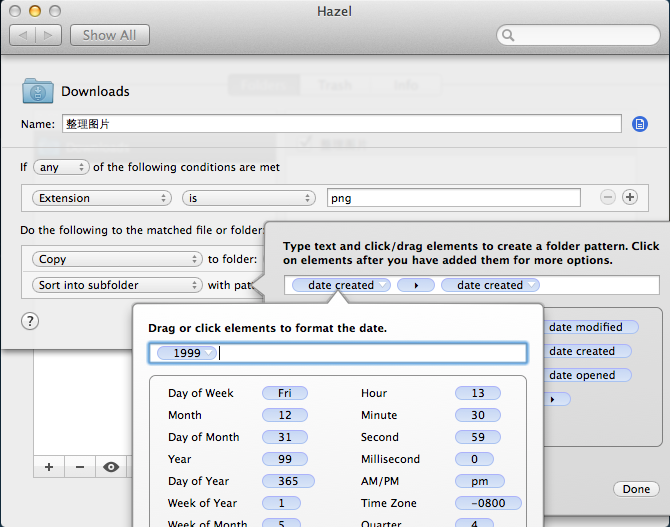Add the Second '59' element
This screenshot has width=670, height=527.
478,437
